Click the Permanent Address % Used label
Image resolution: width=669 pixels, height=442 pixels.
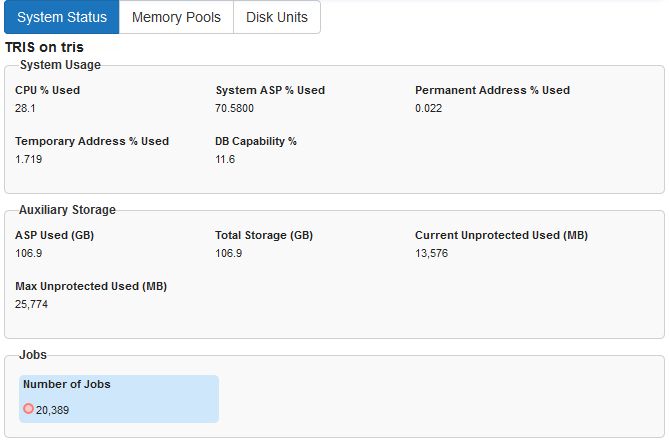(x=492, y=90)
